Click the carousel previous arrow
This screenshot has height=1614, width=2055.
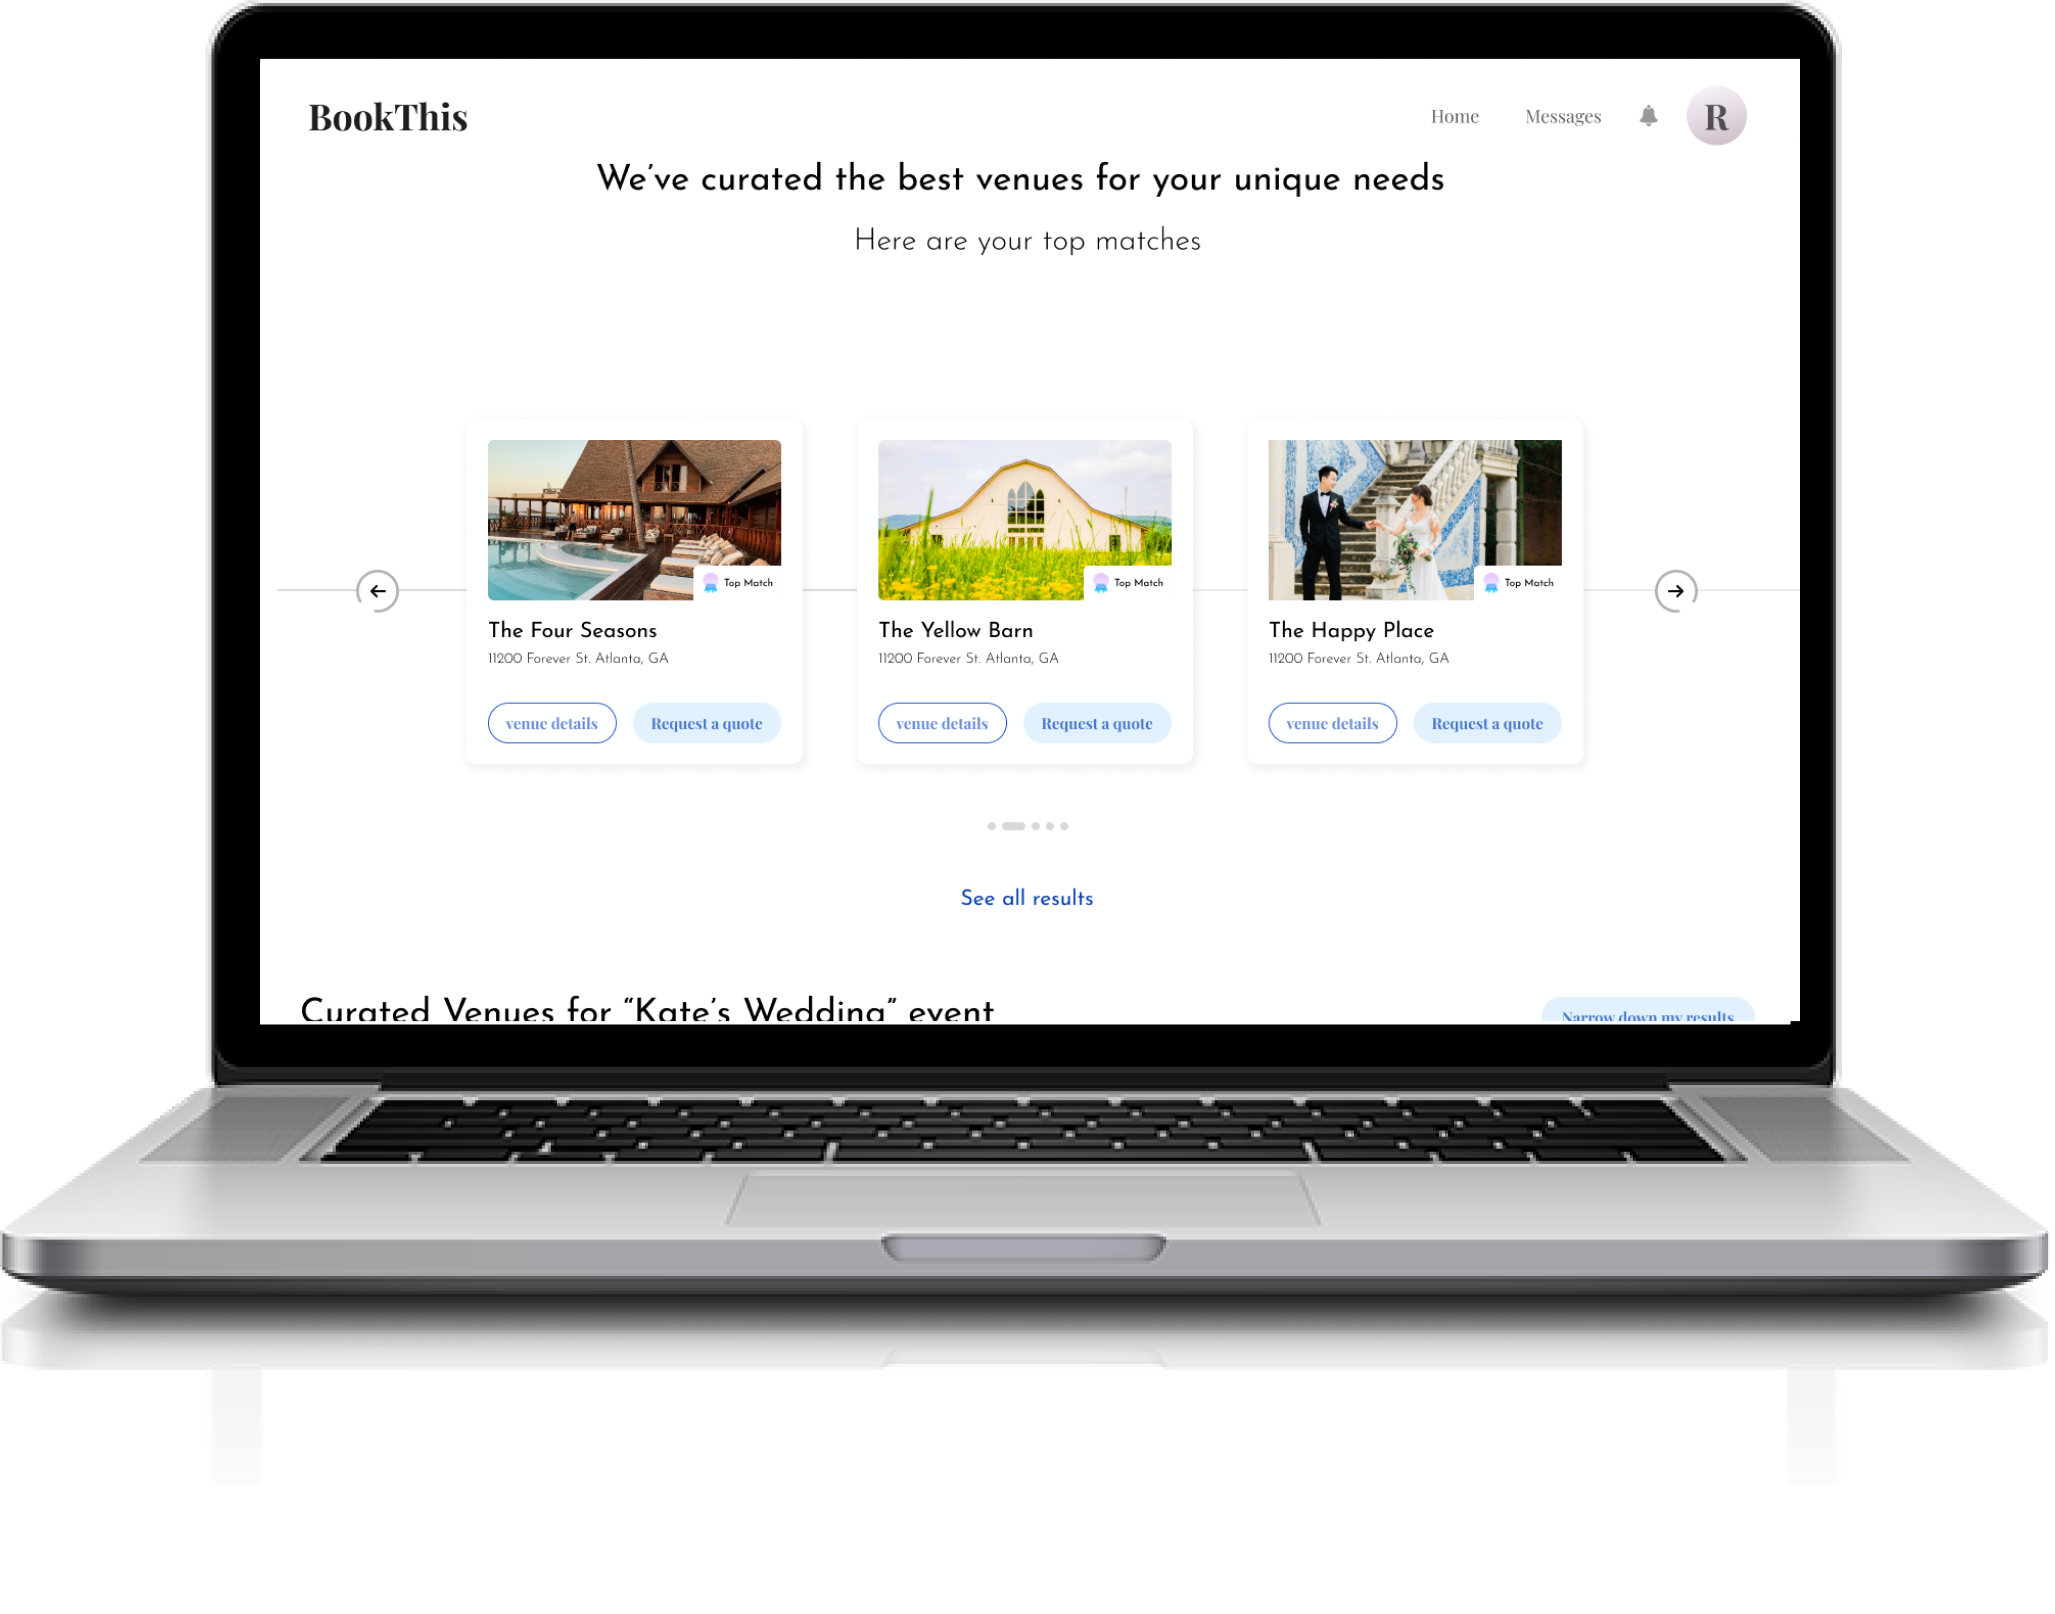coord(378,592)
